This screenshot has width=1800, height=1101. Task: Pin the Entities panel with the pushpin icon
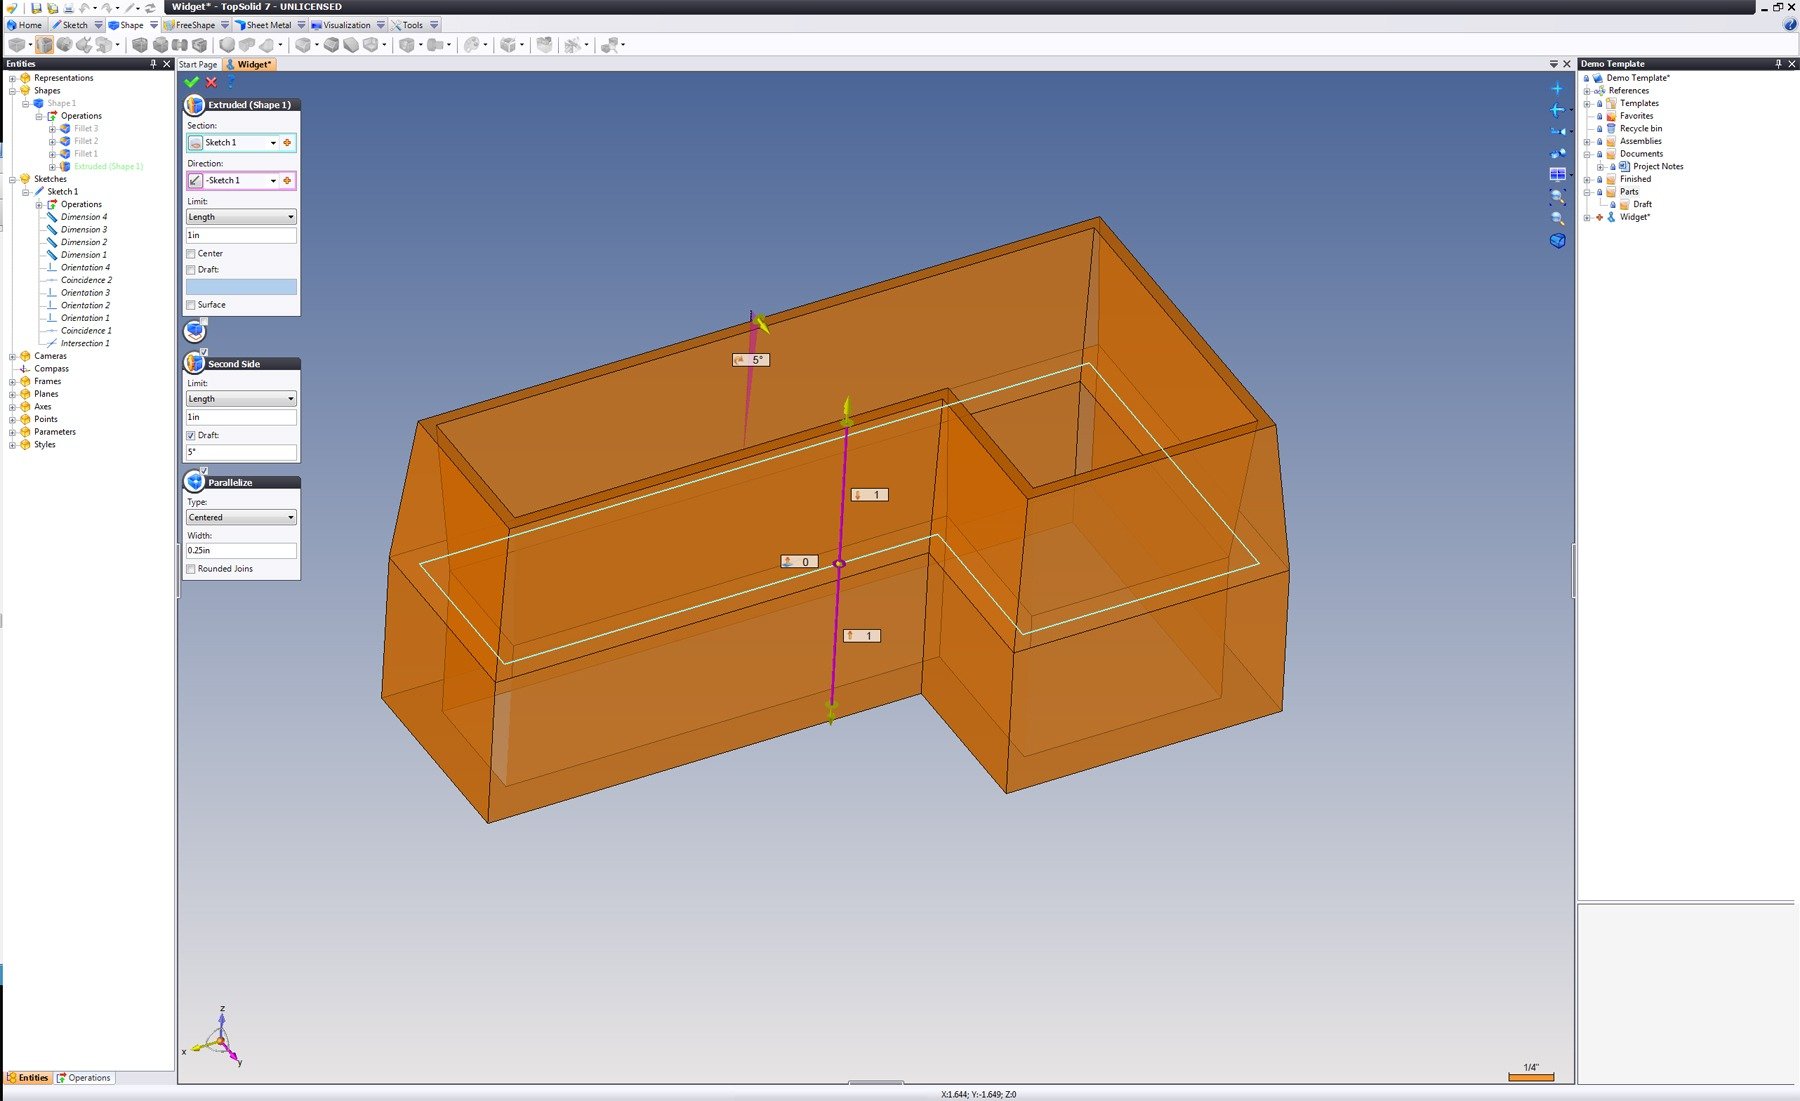(153, 63)
